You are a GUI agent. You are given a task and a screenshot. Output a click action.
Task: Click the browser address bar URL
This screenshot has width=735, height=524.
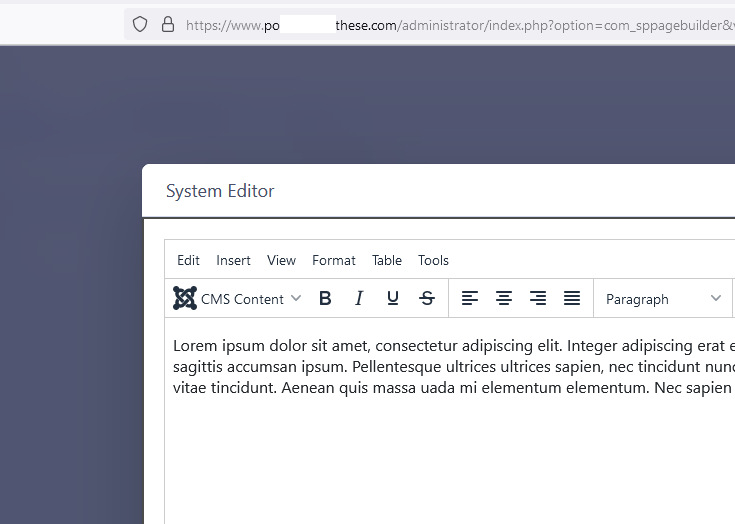click(x=450, y=24)
